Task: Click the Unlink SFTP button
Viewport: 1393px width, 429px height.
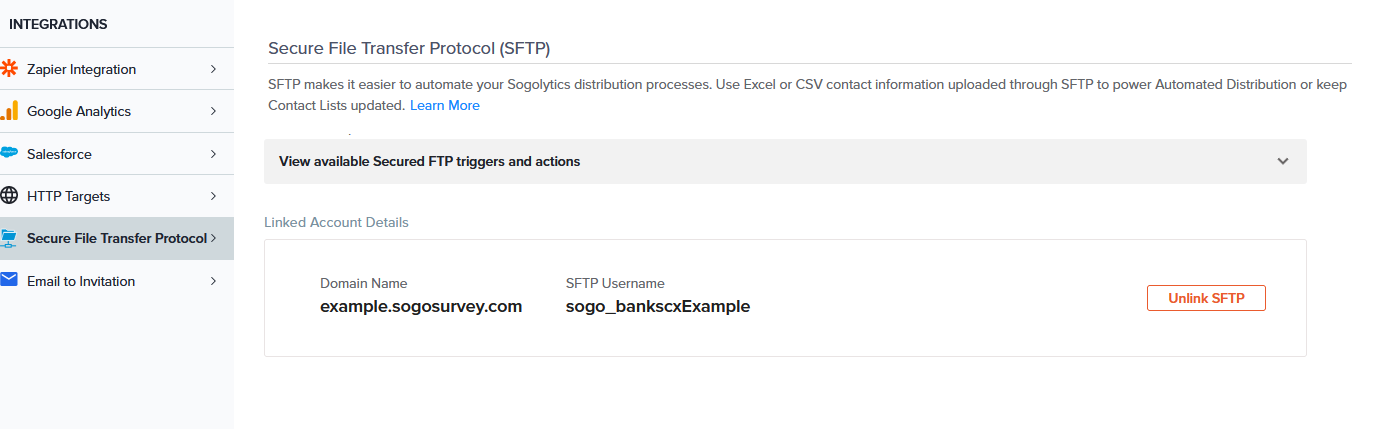Action: coord(1205,298)
